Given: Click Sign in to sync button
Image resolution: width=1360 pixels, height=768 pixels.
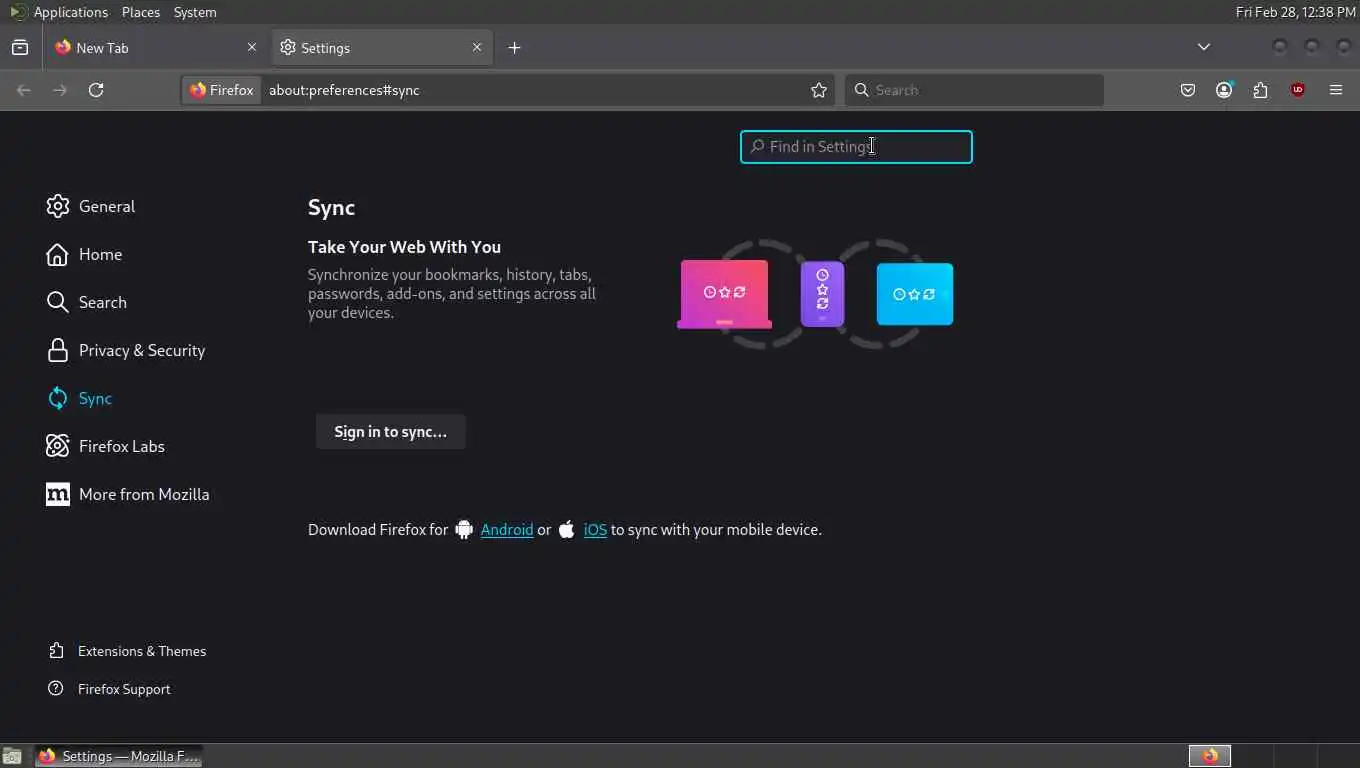Looking at the screenshot, I should (391, 432).
